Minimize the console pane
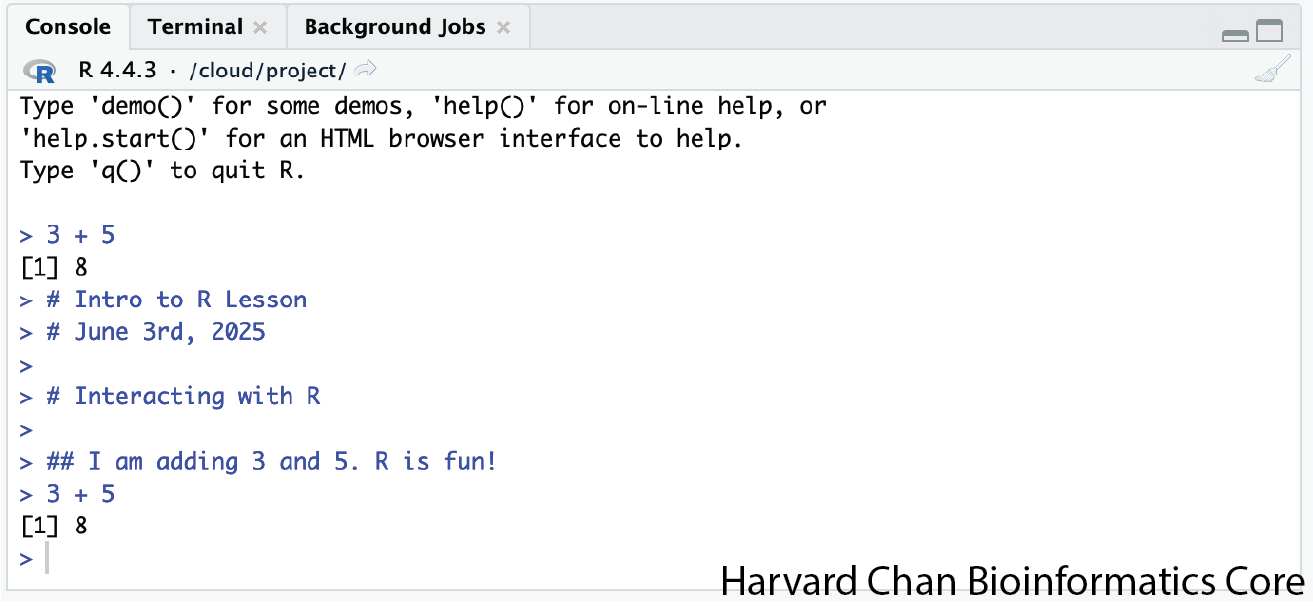The width and height of the screenshot is (1313, 606). click(1235, 35)
